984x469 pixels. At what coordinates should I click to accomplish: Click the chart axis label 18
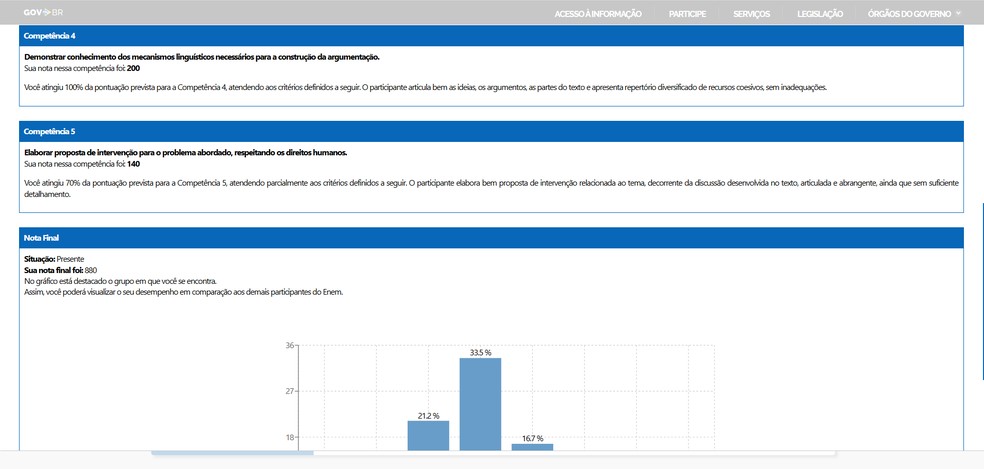point(289,438)
